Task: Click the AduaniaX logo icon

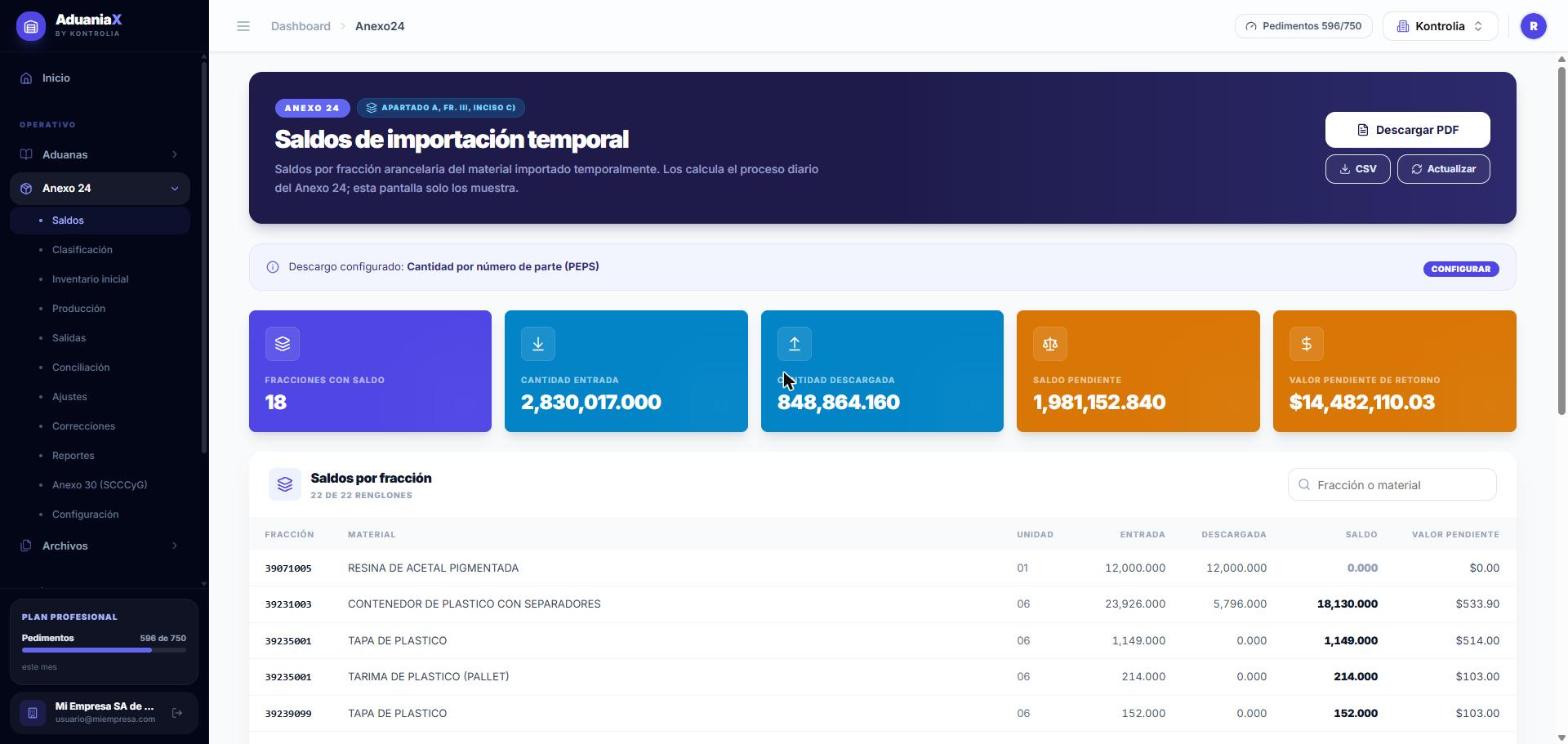Action: click(x=31, y=26)
